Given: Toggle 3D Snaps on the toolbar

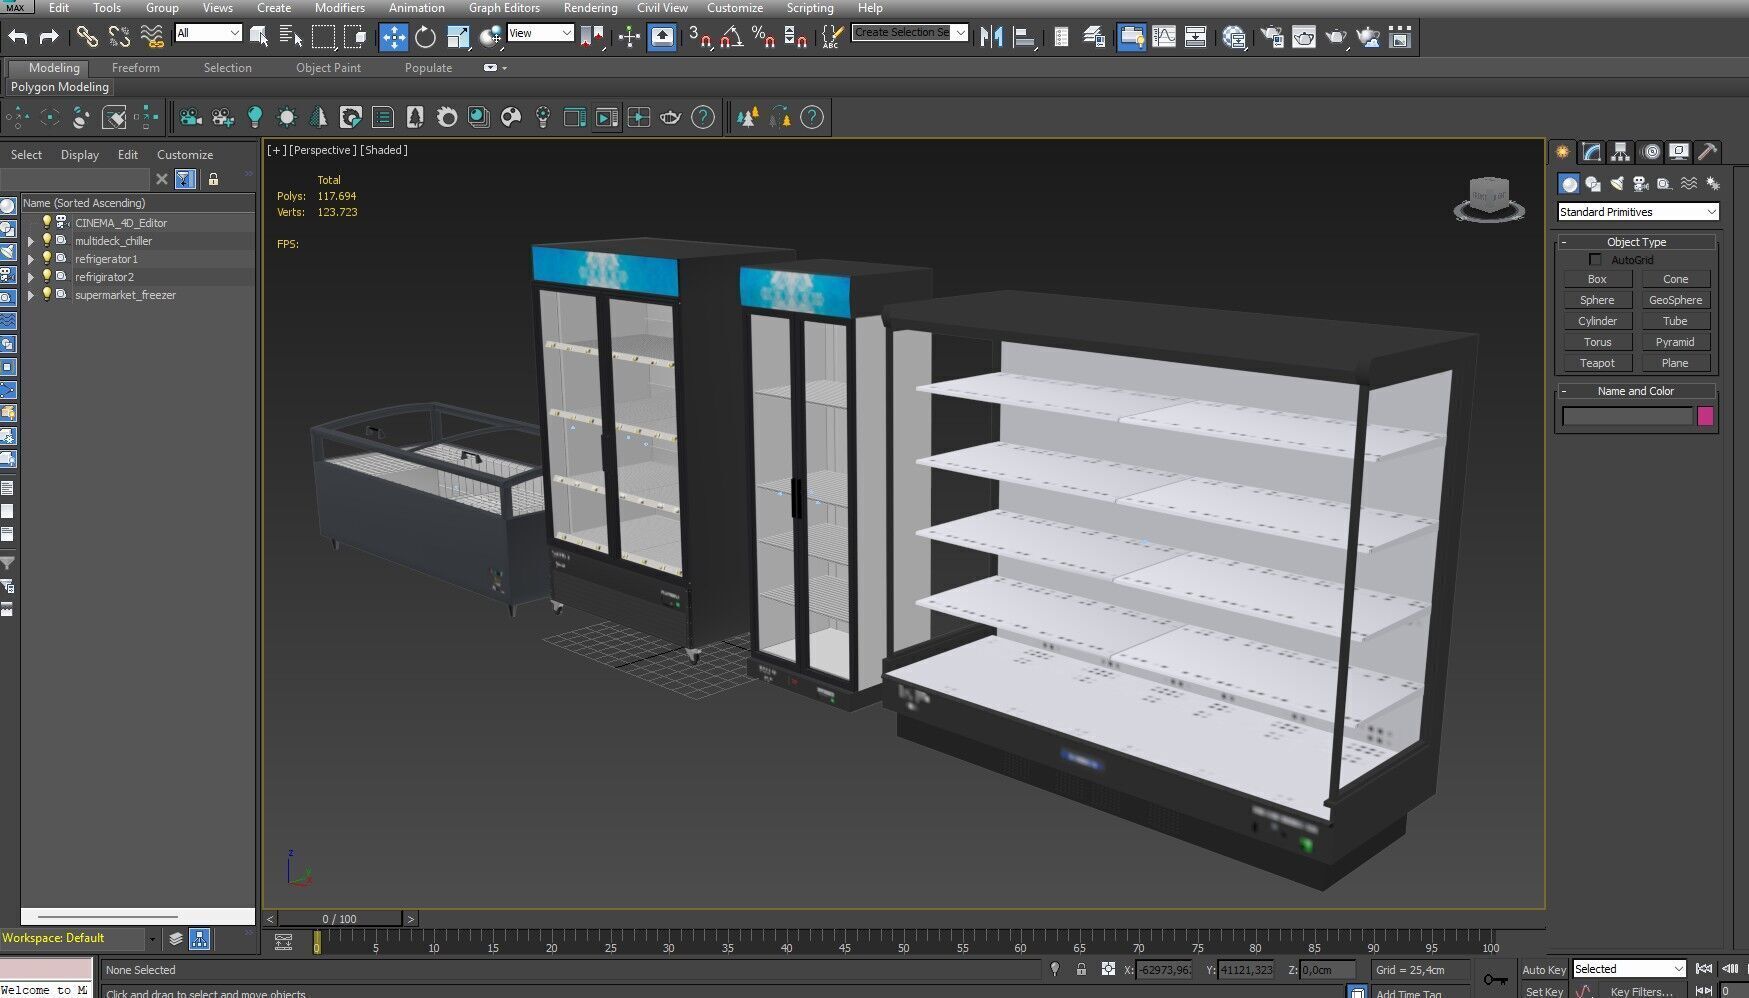Looking at the screenshot, I should coord(699,37).
